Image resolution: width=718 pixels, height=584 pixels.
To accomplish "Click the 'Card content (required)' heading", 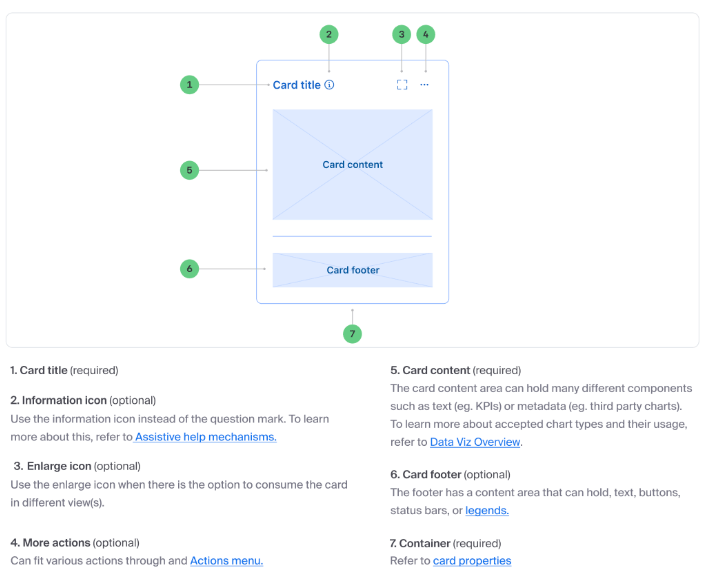I will (x=455, y=370).
